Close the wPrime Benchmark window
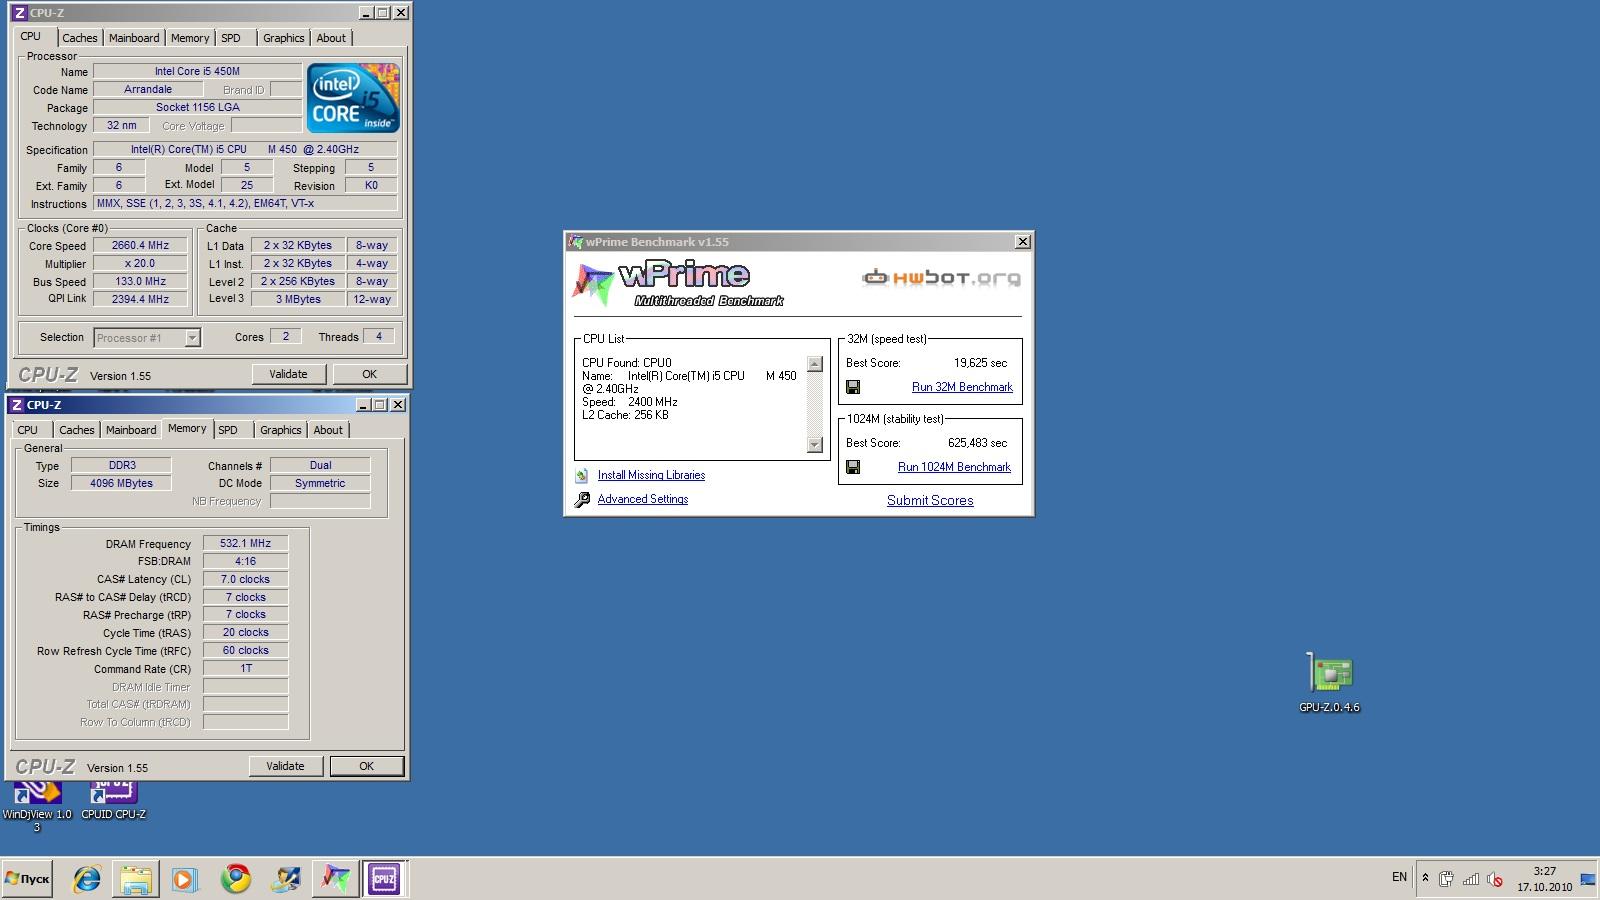The image size is (1600, 900). pos(1022,242)
